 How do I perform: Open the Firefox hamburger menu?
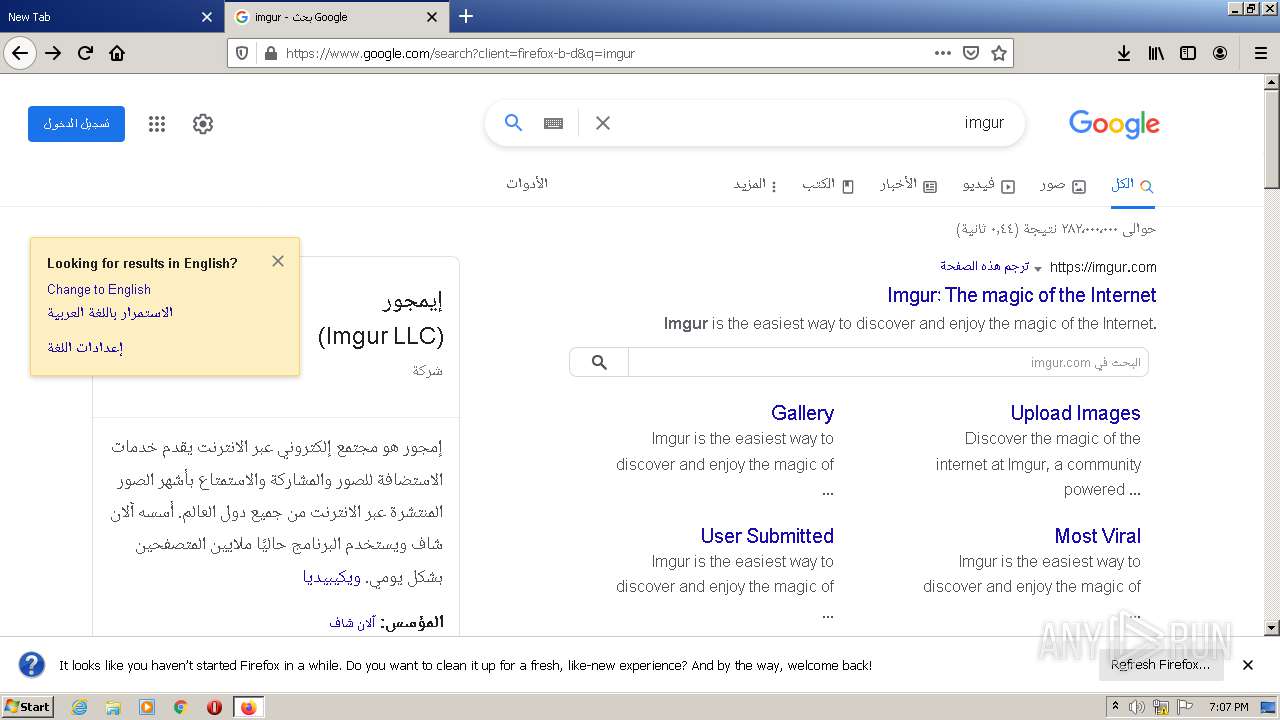1260,53
